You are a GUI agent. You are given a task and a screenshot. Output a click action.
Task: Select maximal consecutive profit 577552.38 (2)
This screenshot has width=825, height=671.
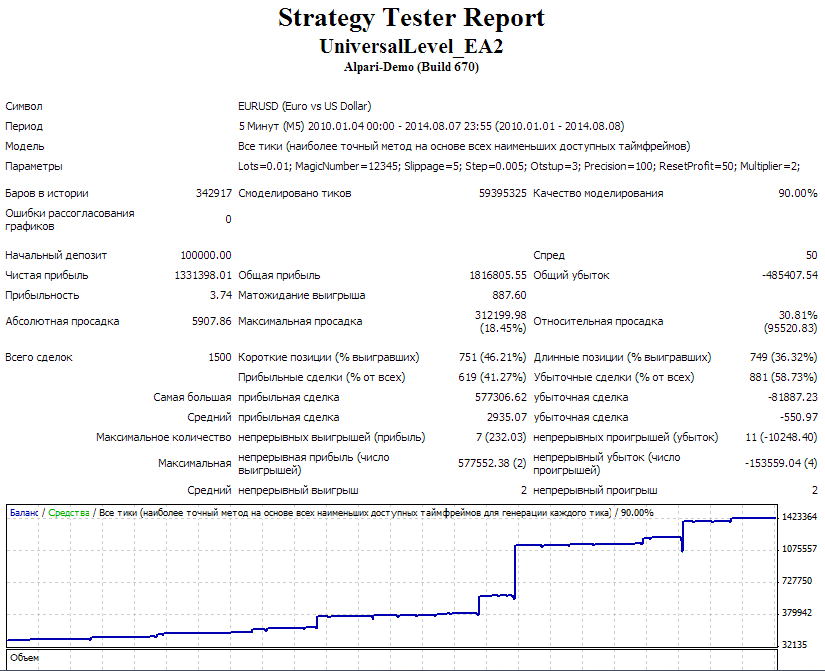click(492, 463)
